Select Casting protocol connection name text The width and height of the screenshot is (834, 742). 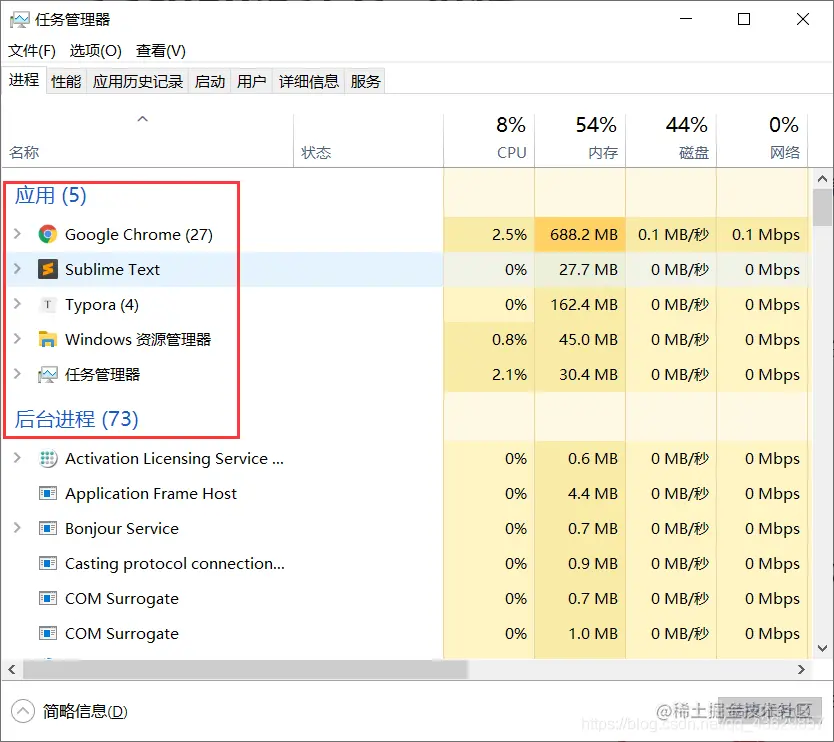point(174,564)
